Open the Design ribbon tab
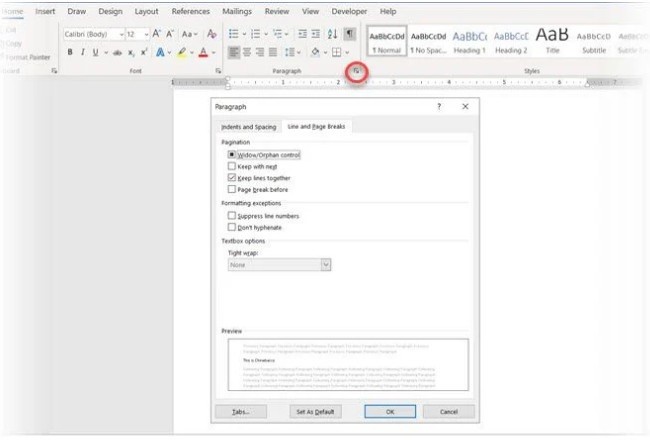Screen dimensions: 650x440 110,11
